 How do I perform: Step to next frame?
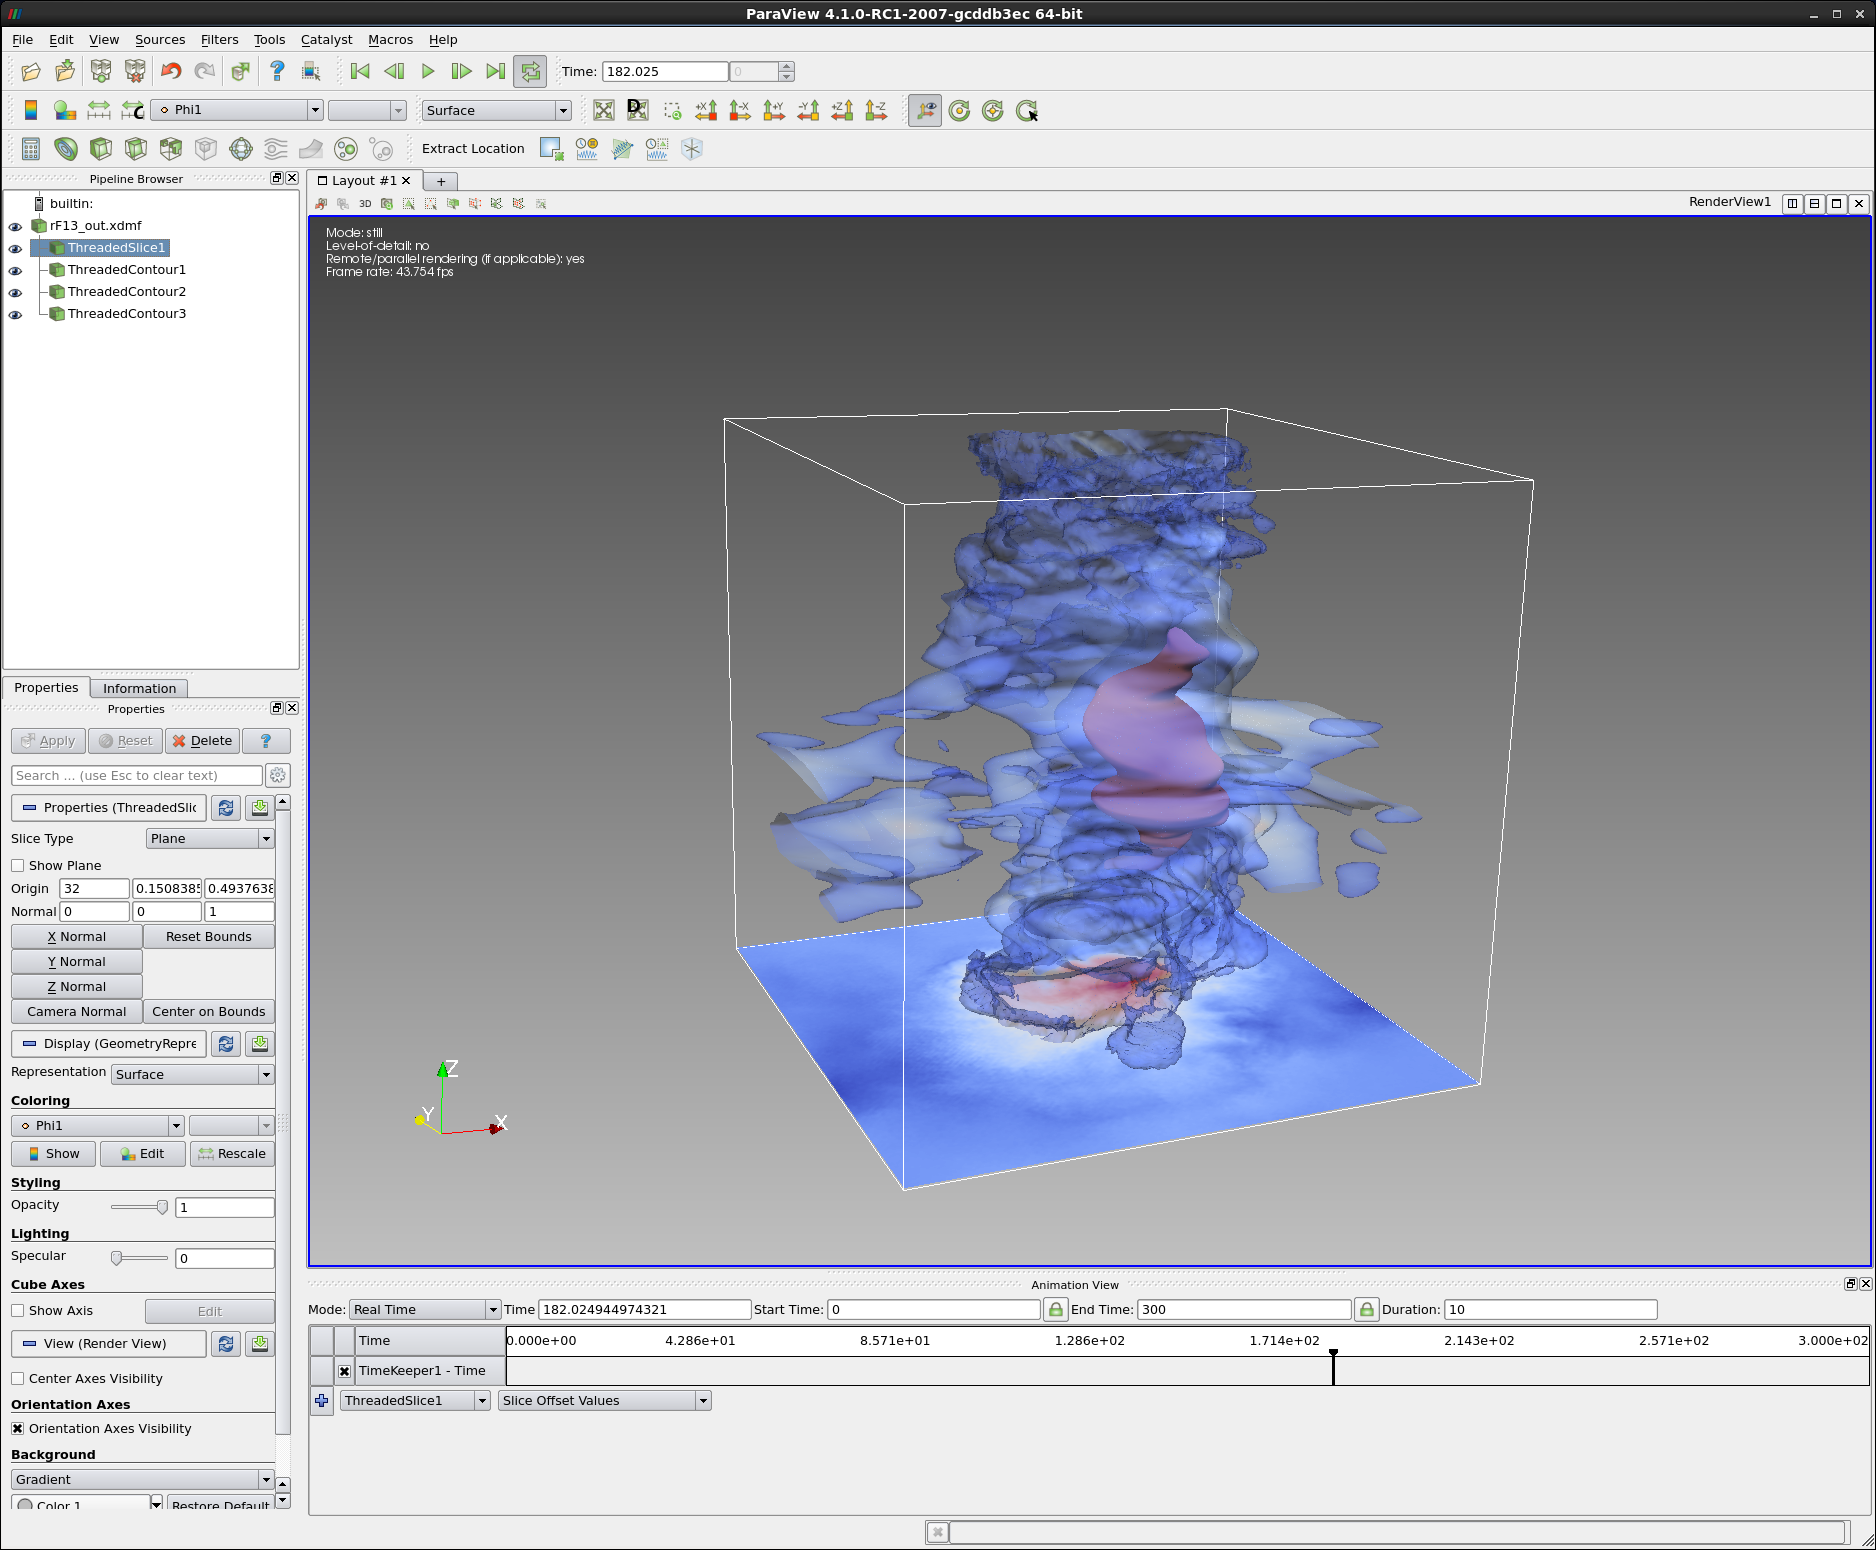point(461,71)
